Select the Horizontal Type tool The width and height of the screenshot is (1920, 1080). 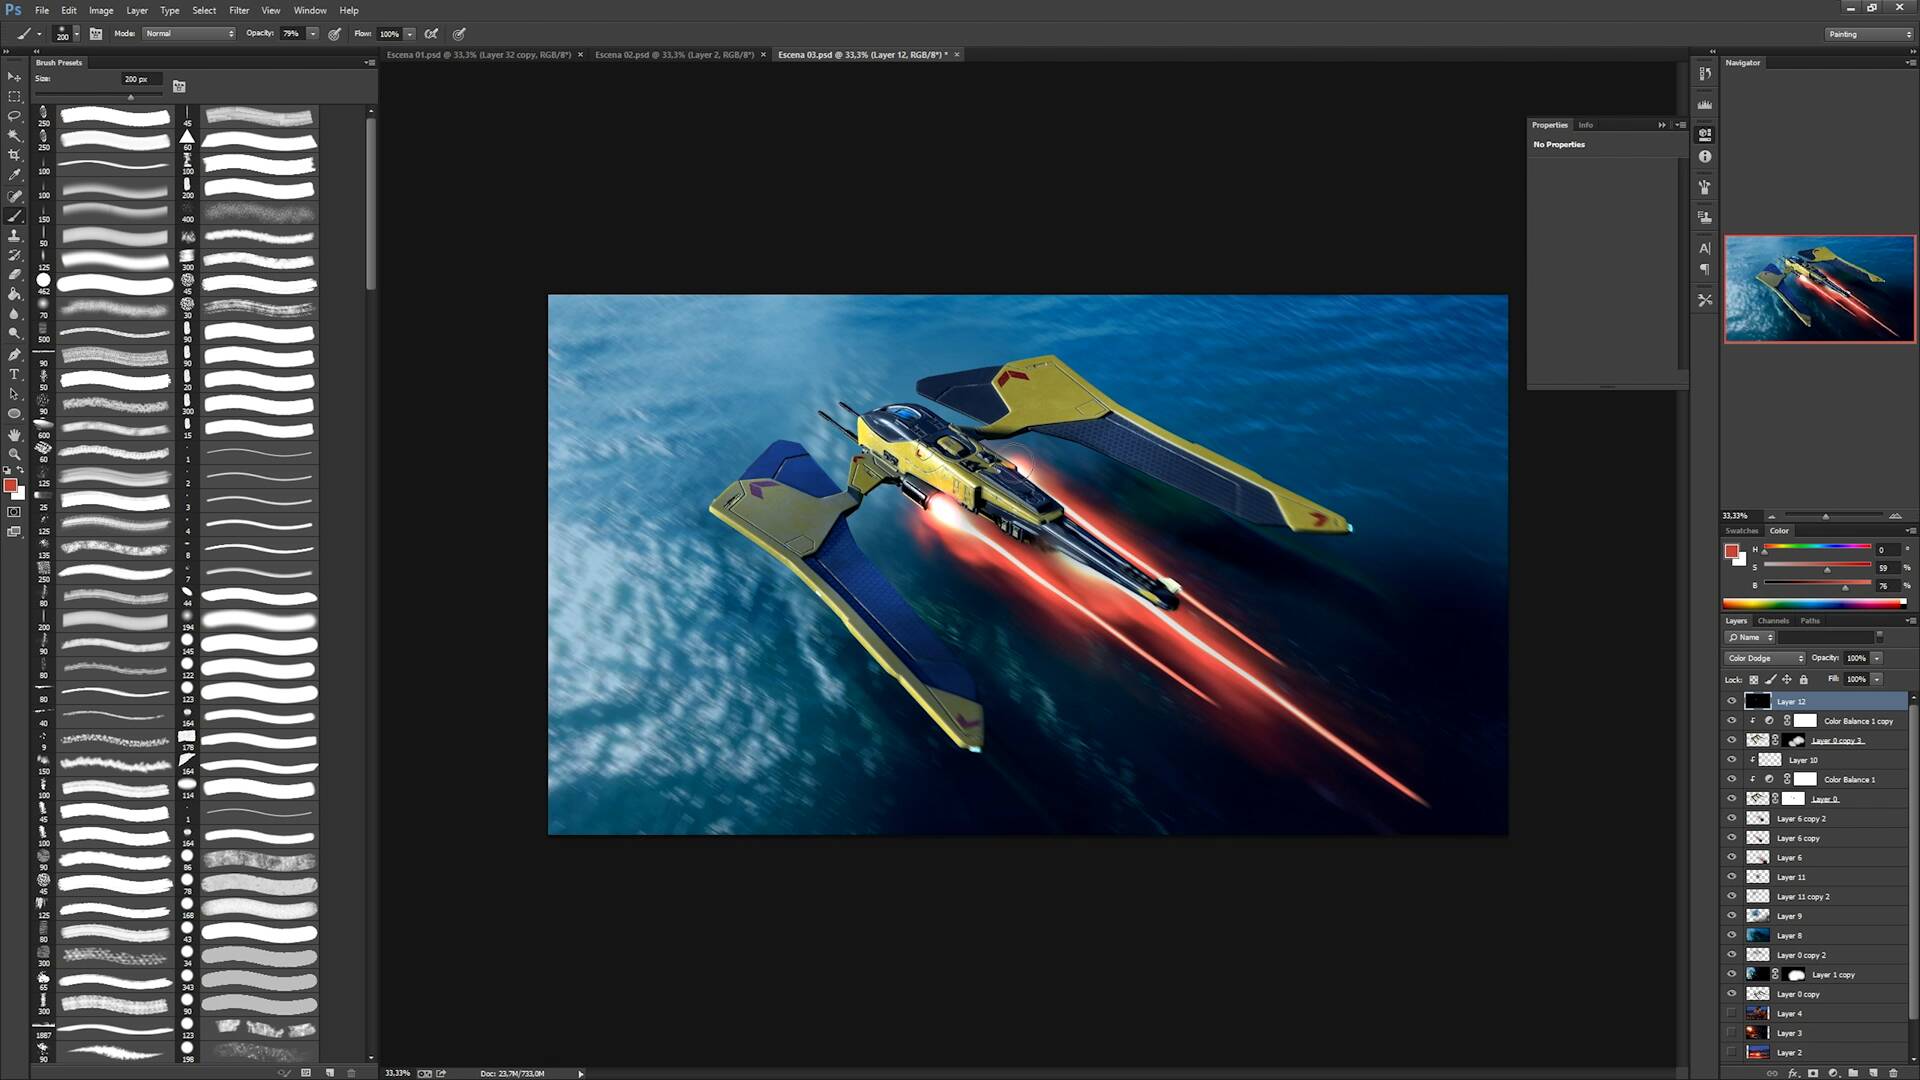click(x=14, y=374)
